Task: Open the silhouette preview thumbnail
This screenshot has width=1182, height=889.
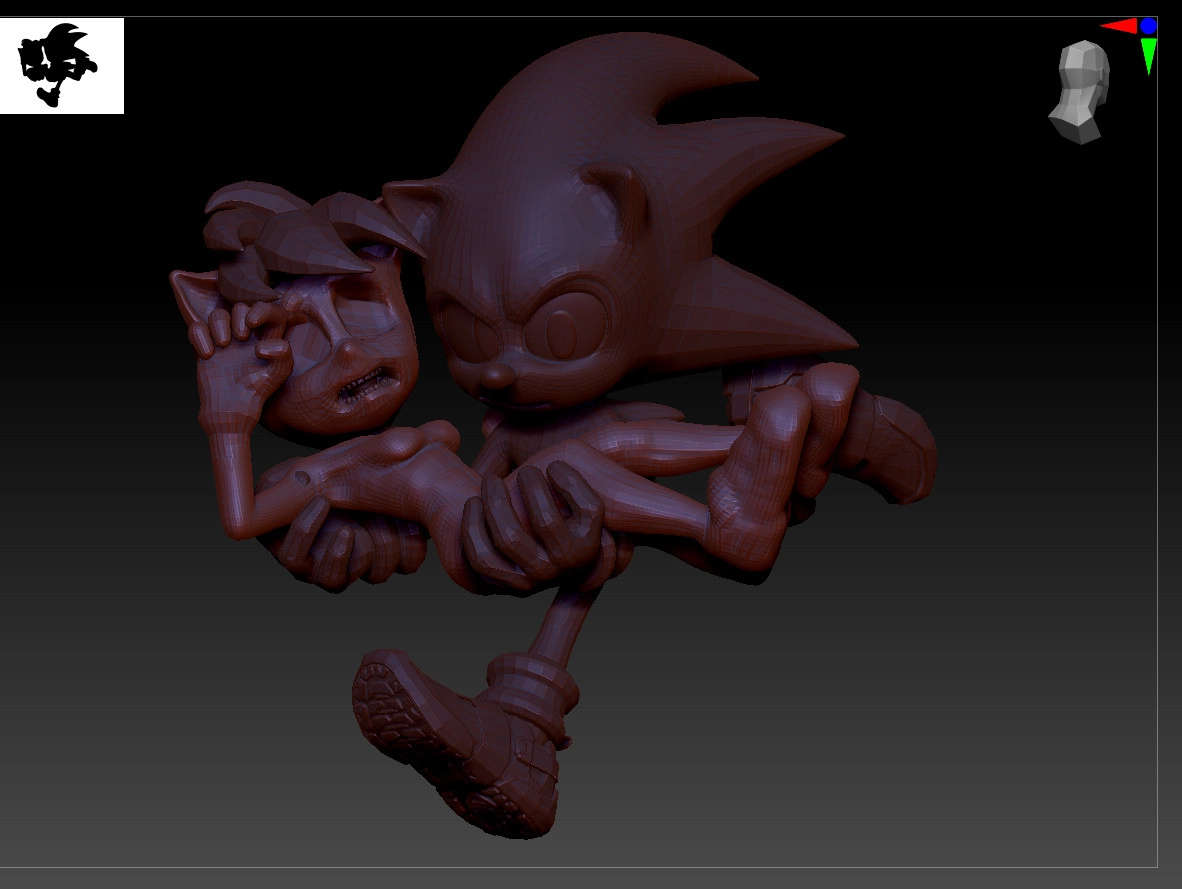Action: (x=61, y=65)
